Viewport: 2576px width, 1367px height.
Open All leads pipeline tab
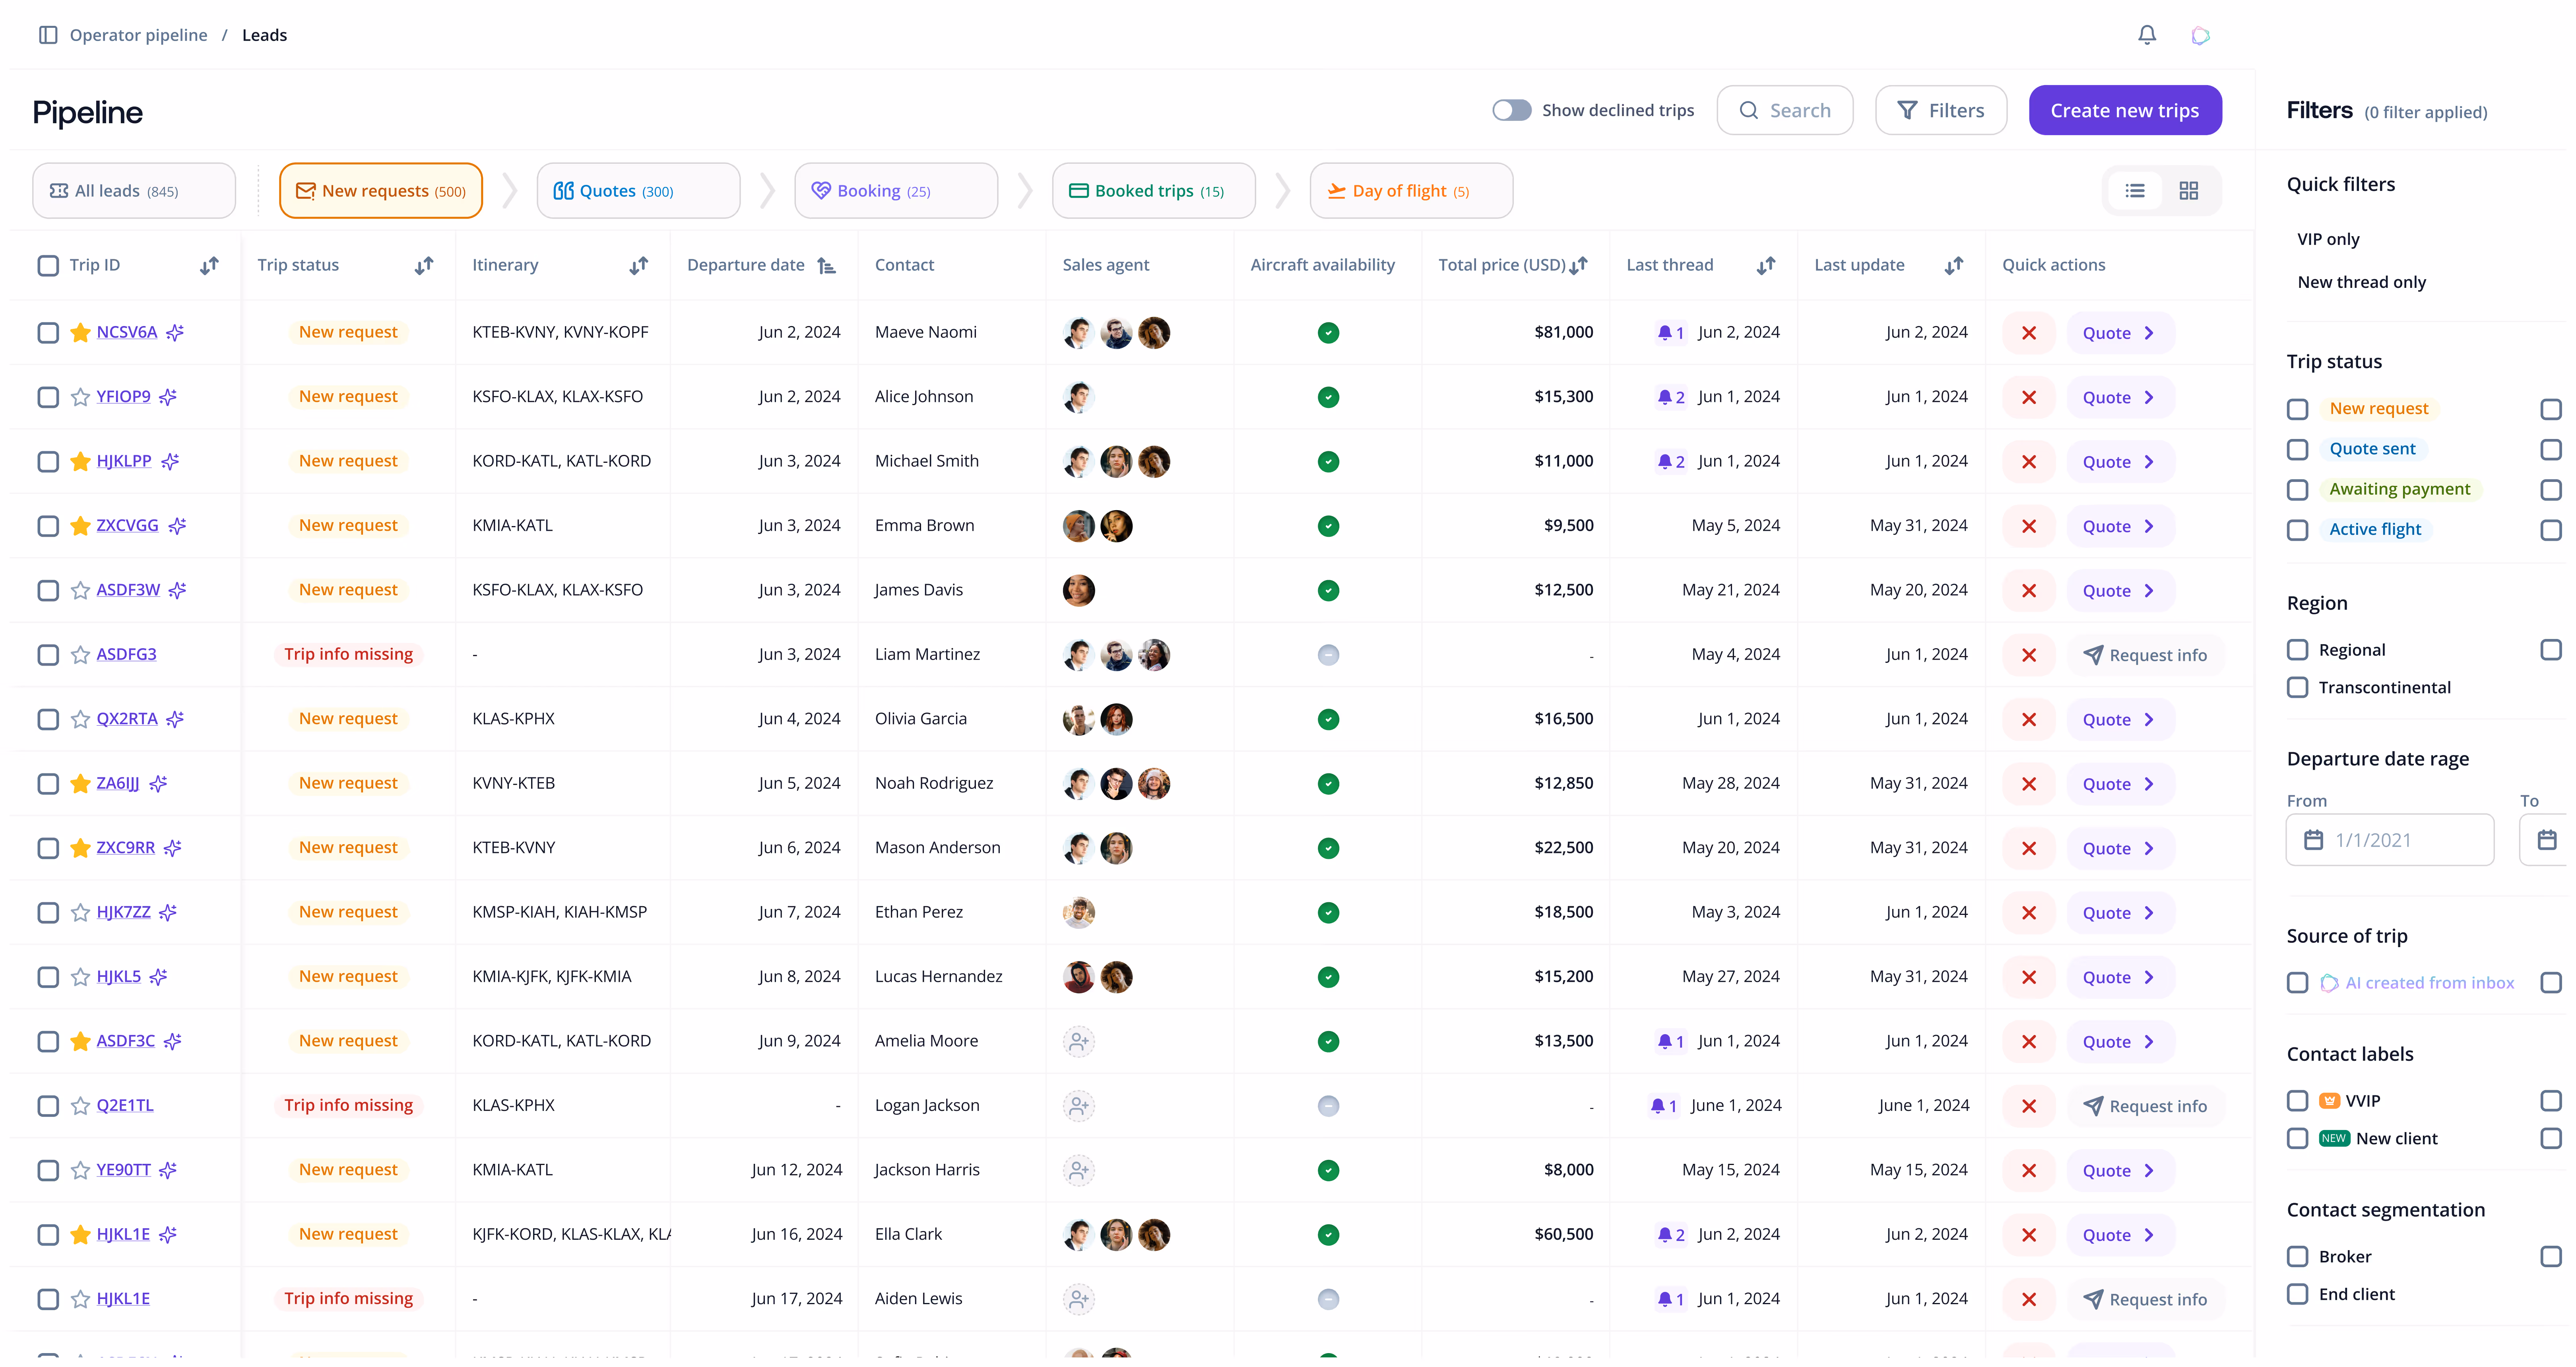coord(134,191)
